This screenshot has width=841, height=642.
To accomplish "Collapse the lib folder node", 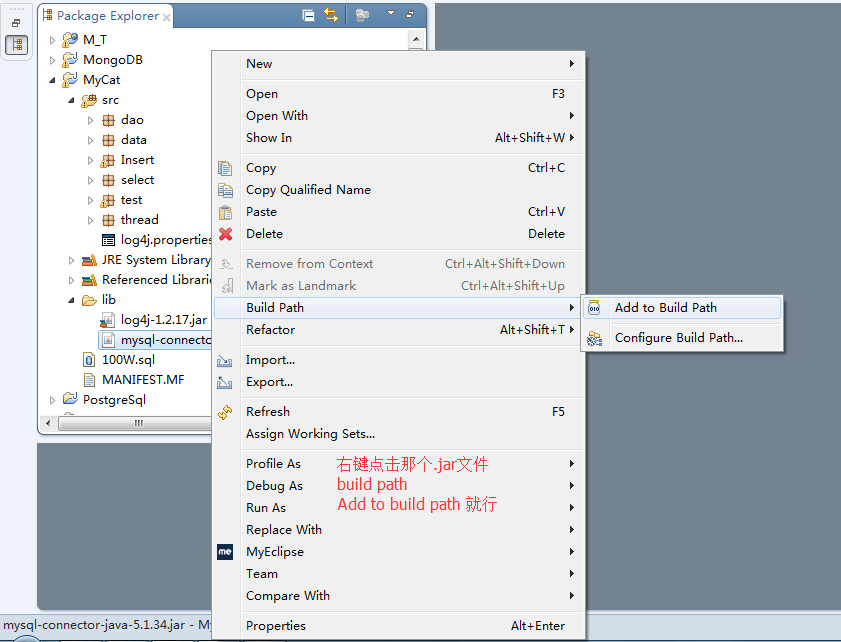I will click(x=71, y=300).
